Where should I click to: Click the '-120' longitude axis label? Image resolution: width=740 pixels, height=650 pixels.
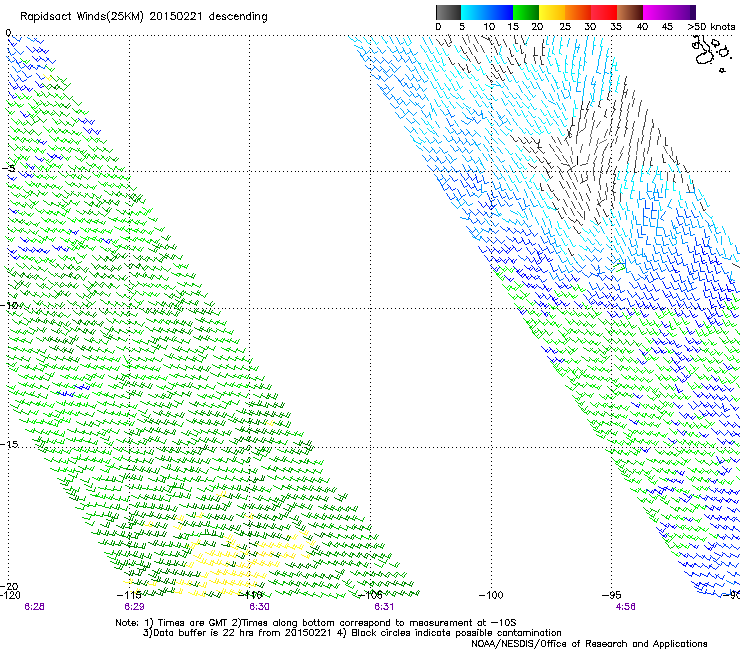10,595
